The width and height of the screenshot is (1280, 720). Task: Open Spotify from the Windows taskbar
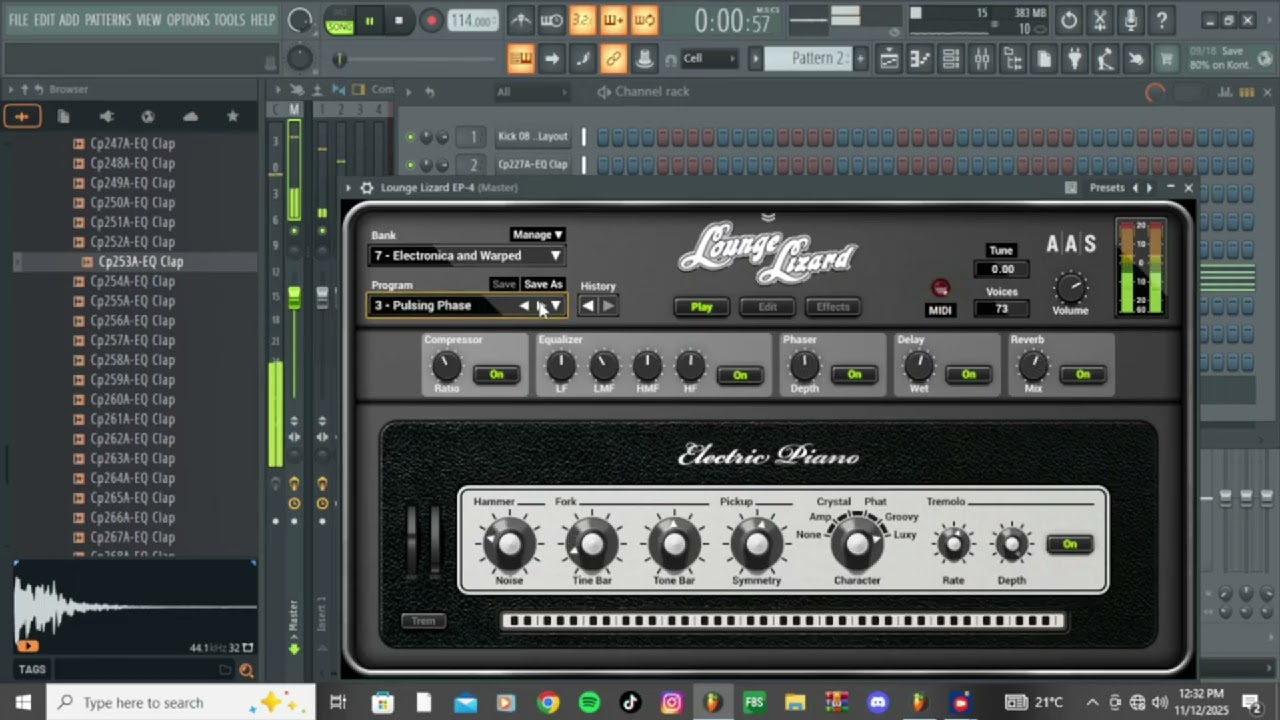[589, 702]
